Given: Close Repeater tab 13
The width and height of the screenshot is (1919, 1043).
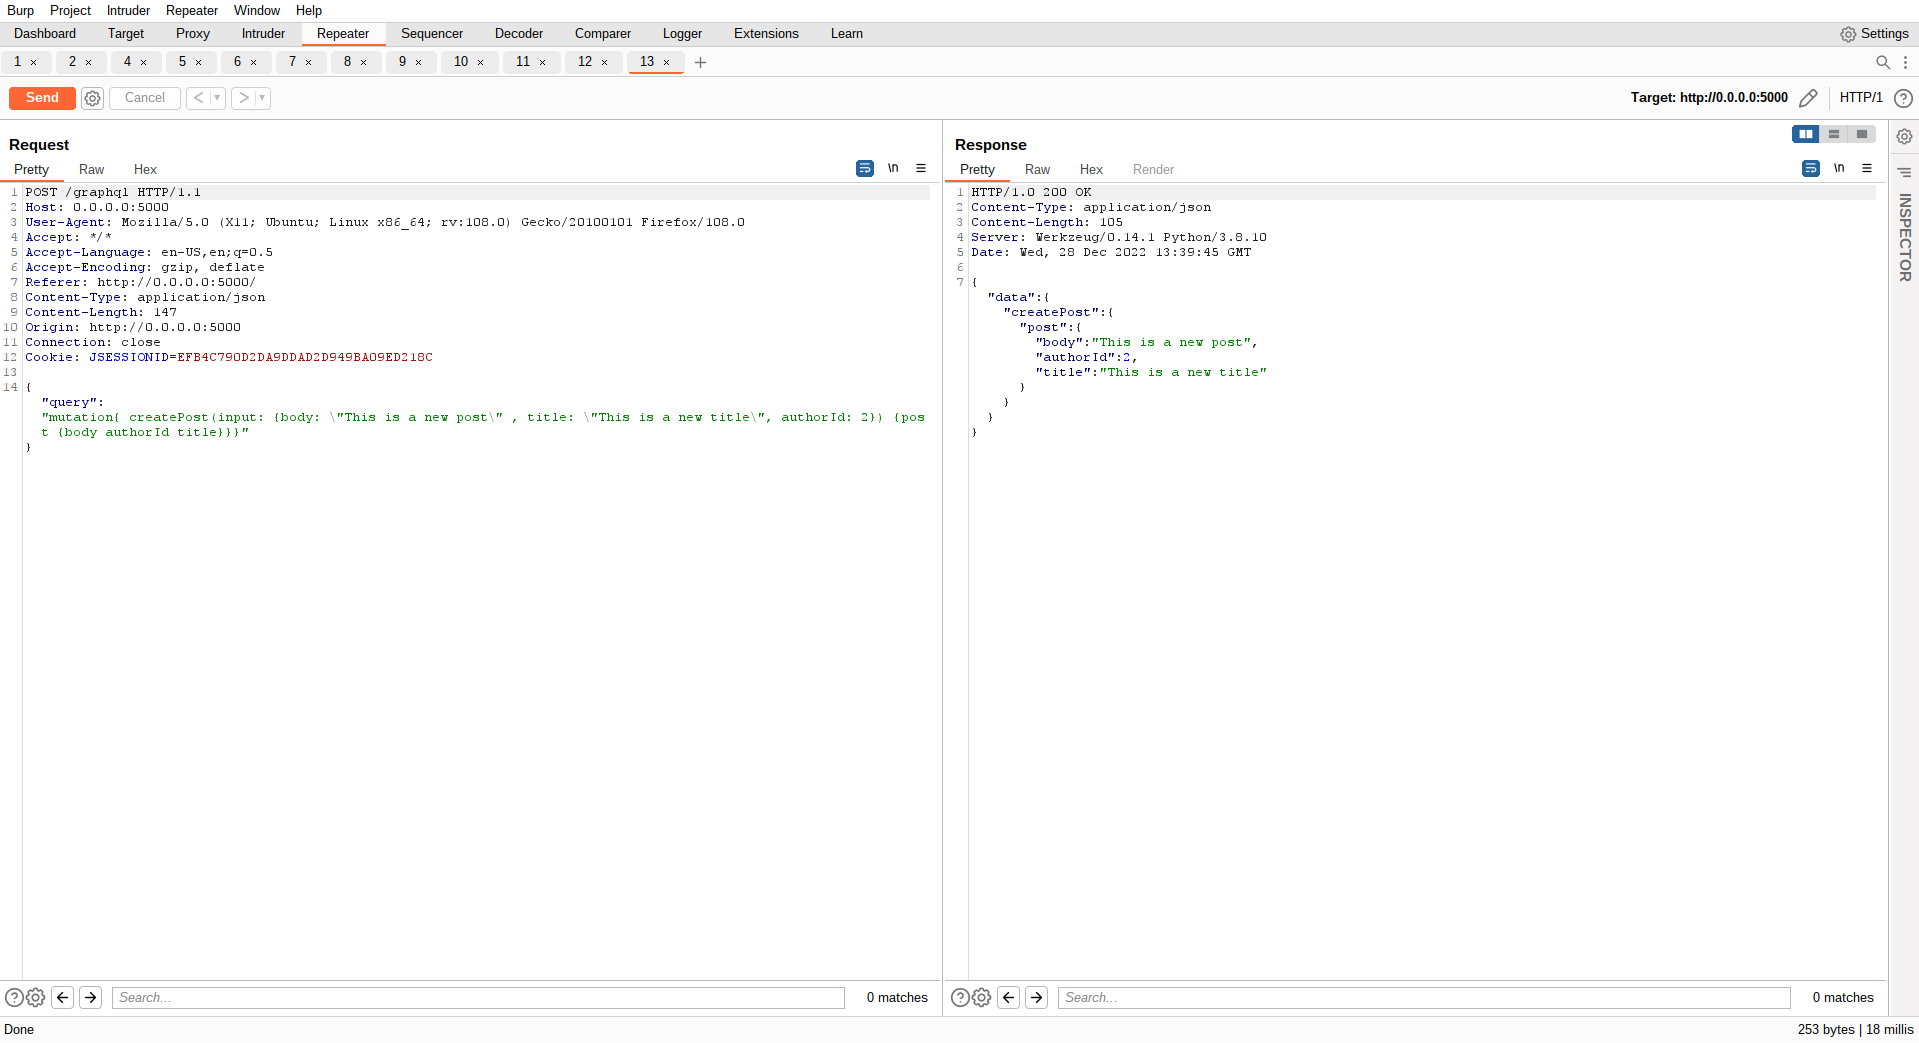Looking at the screenshot, I should click(667, 62).
